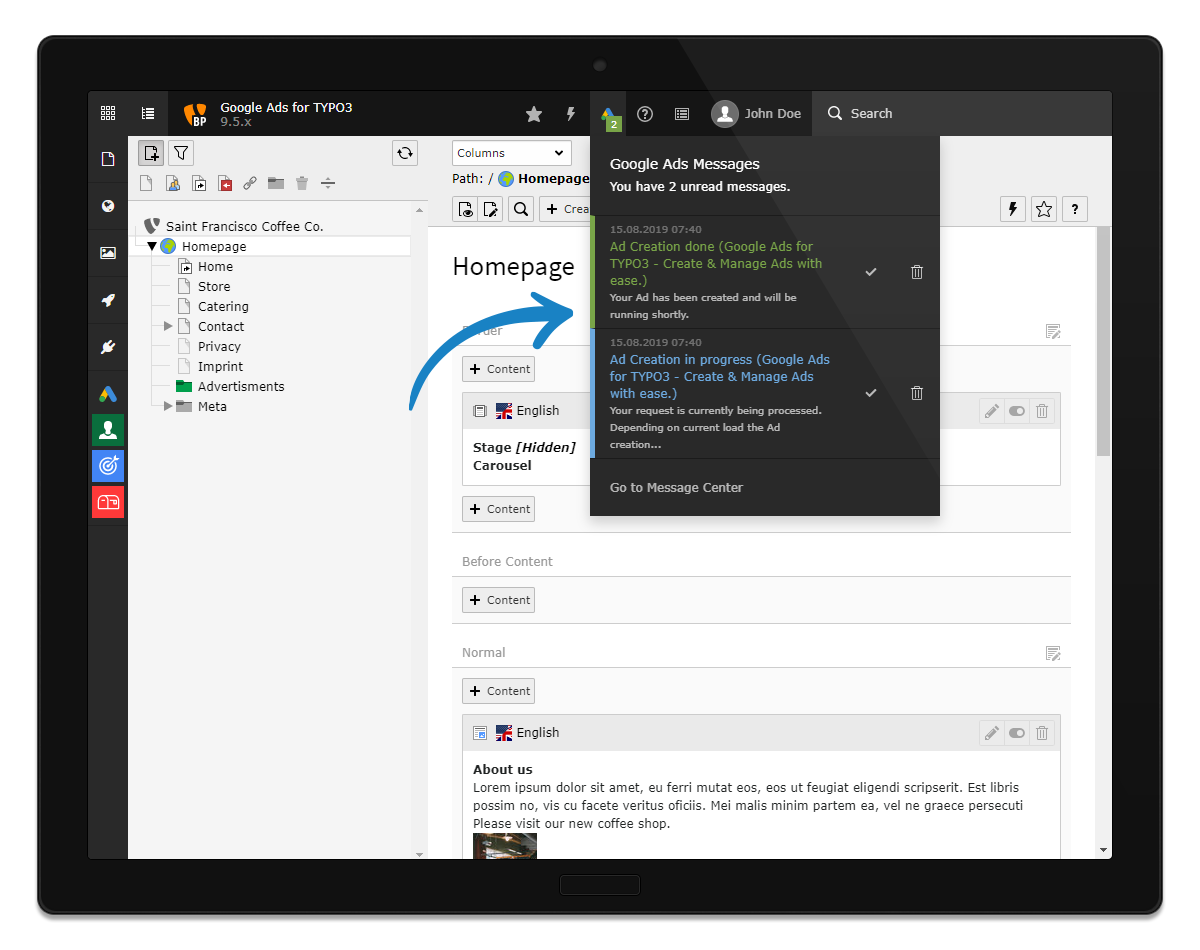The height and width of the screenshot is (950, 1200).
Task: Go to Message Center
Action: (676, 488)
